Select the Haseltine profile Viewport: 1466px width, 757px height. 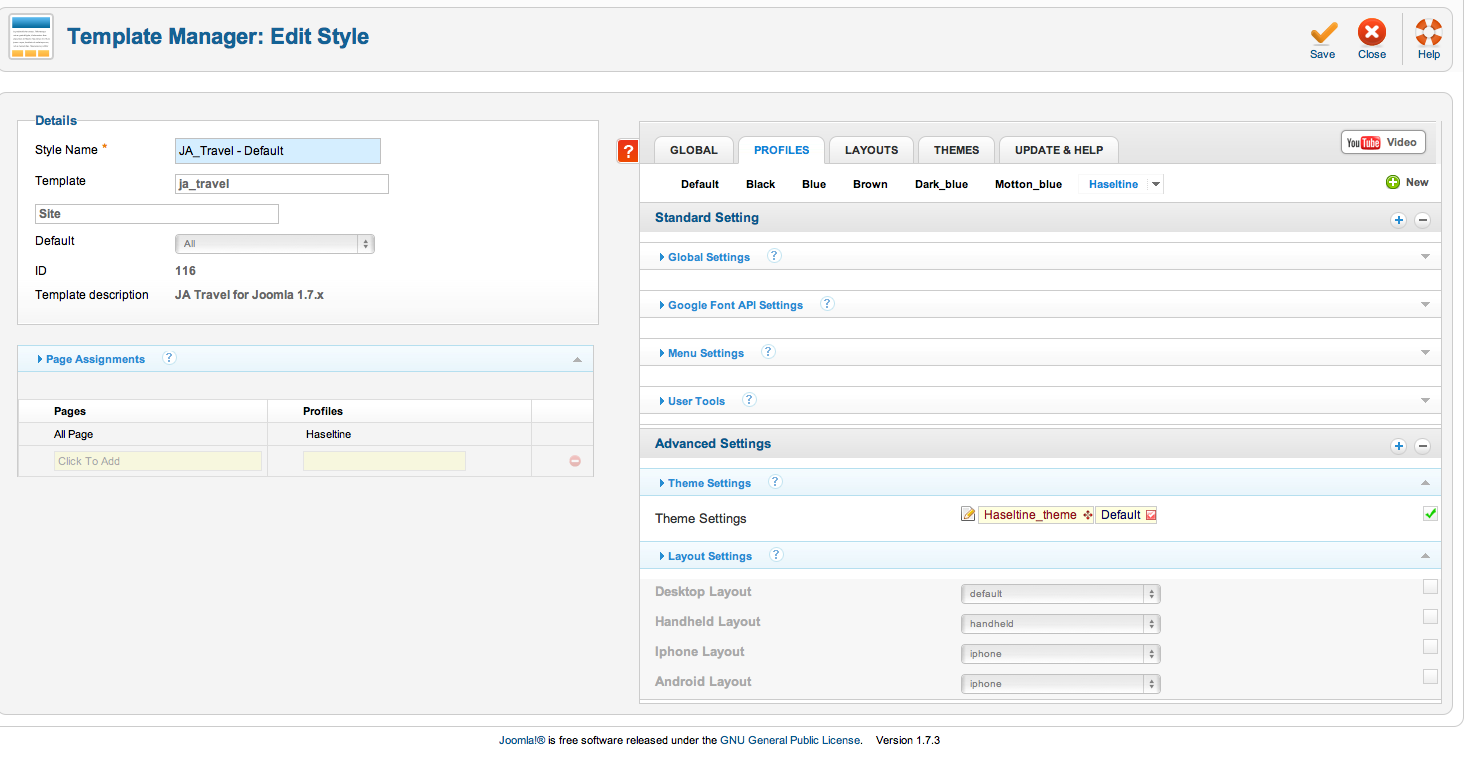coord(1113,184)
